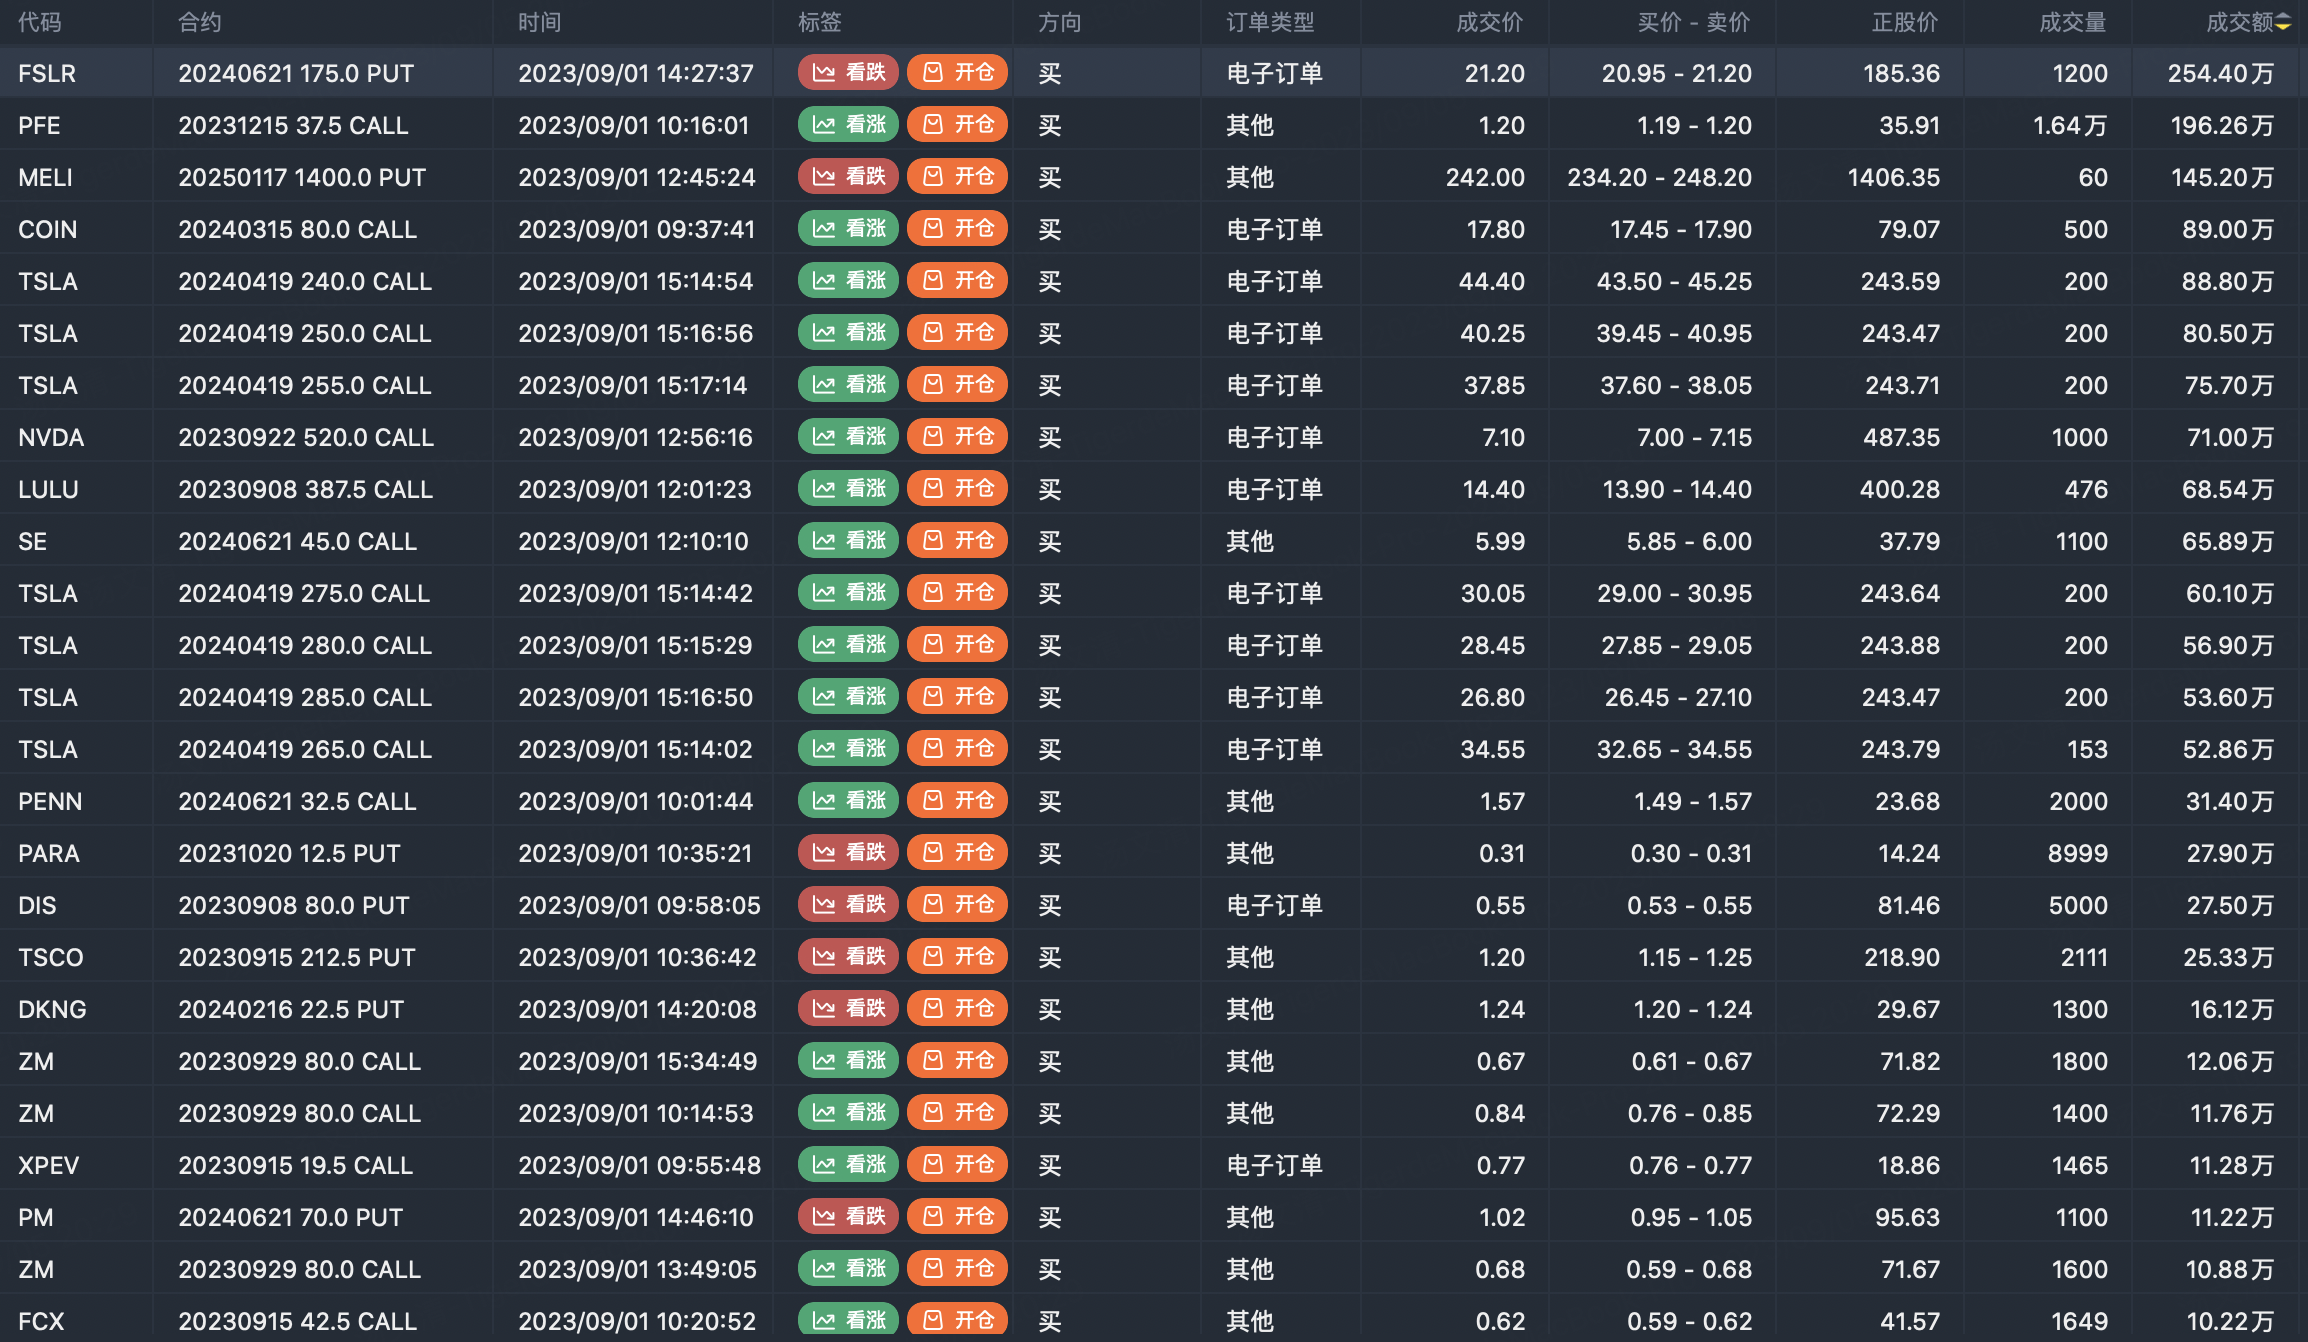Click the 订单类型 column header
Viewport: 2308px width, 1342px height.
[x=1269, y=23]
